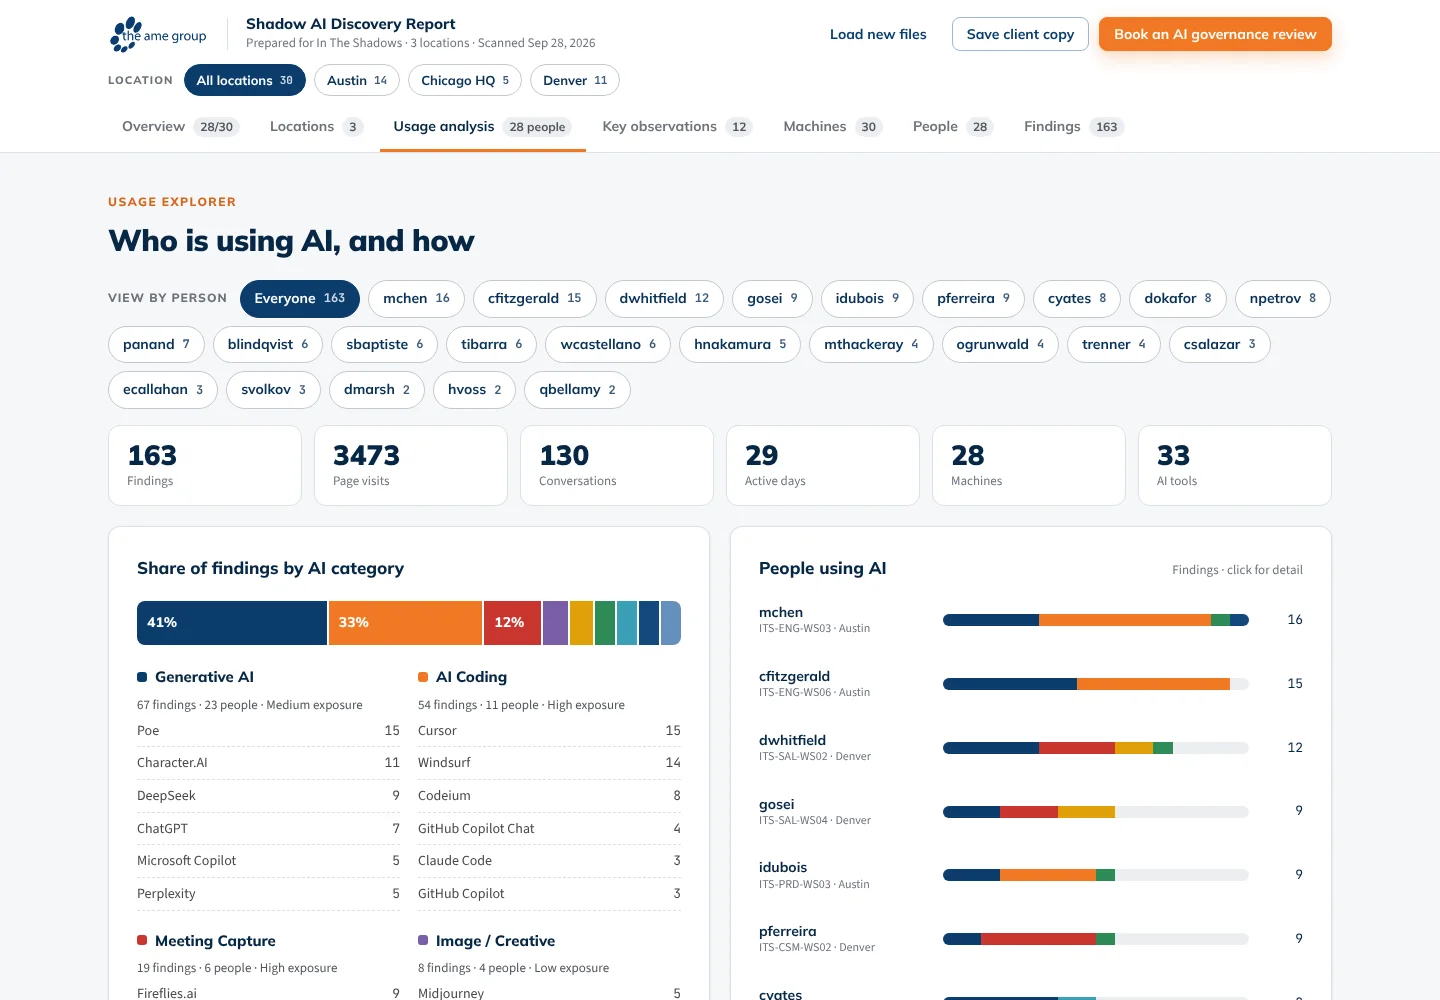The height and width of the screenshot is (1000, 1440).
Task: Select the Everyone person chip
Action: click(300, 298)
